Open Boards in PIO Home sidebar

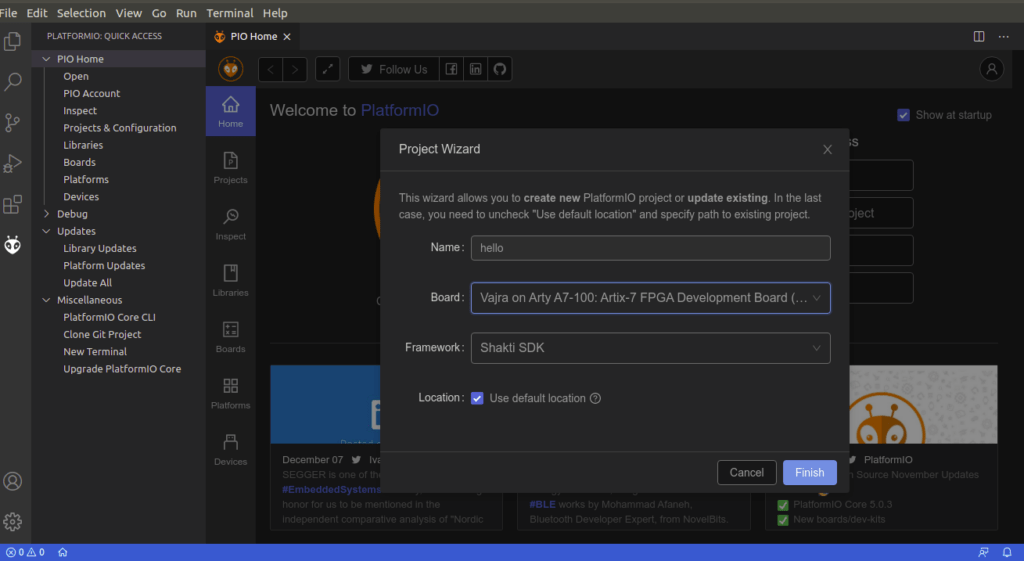pyautogui.click(x=231, y=337)
